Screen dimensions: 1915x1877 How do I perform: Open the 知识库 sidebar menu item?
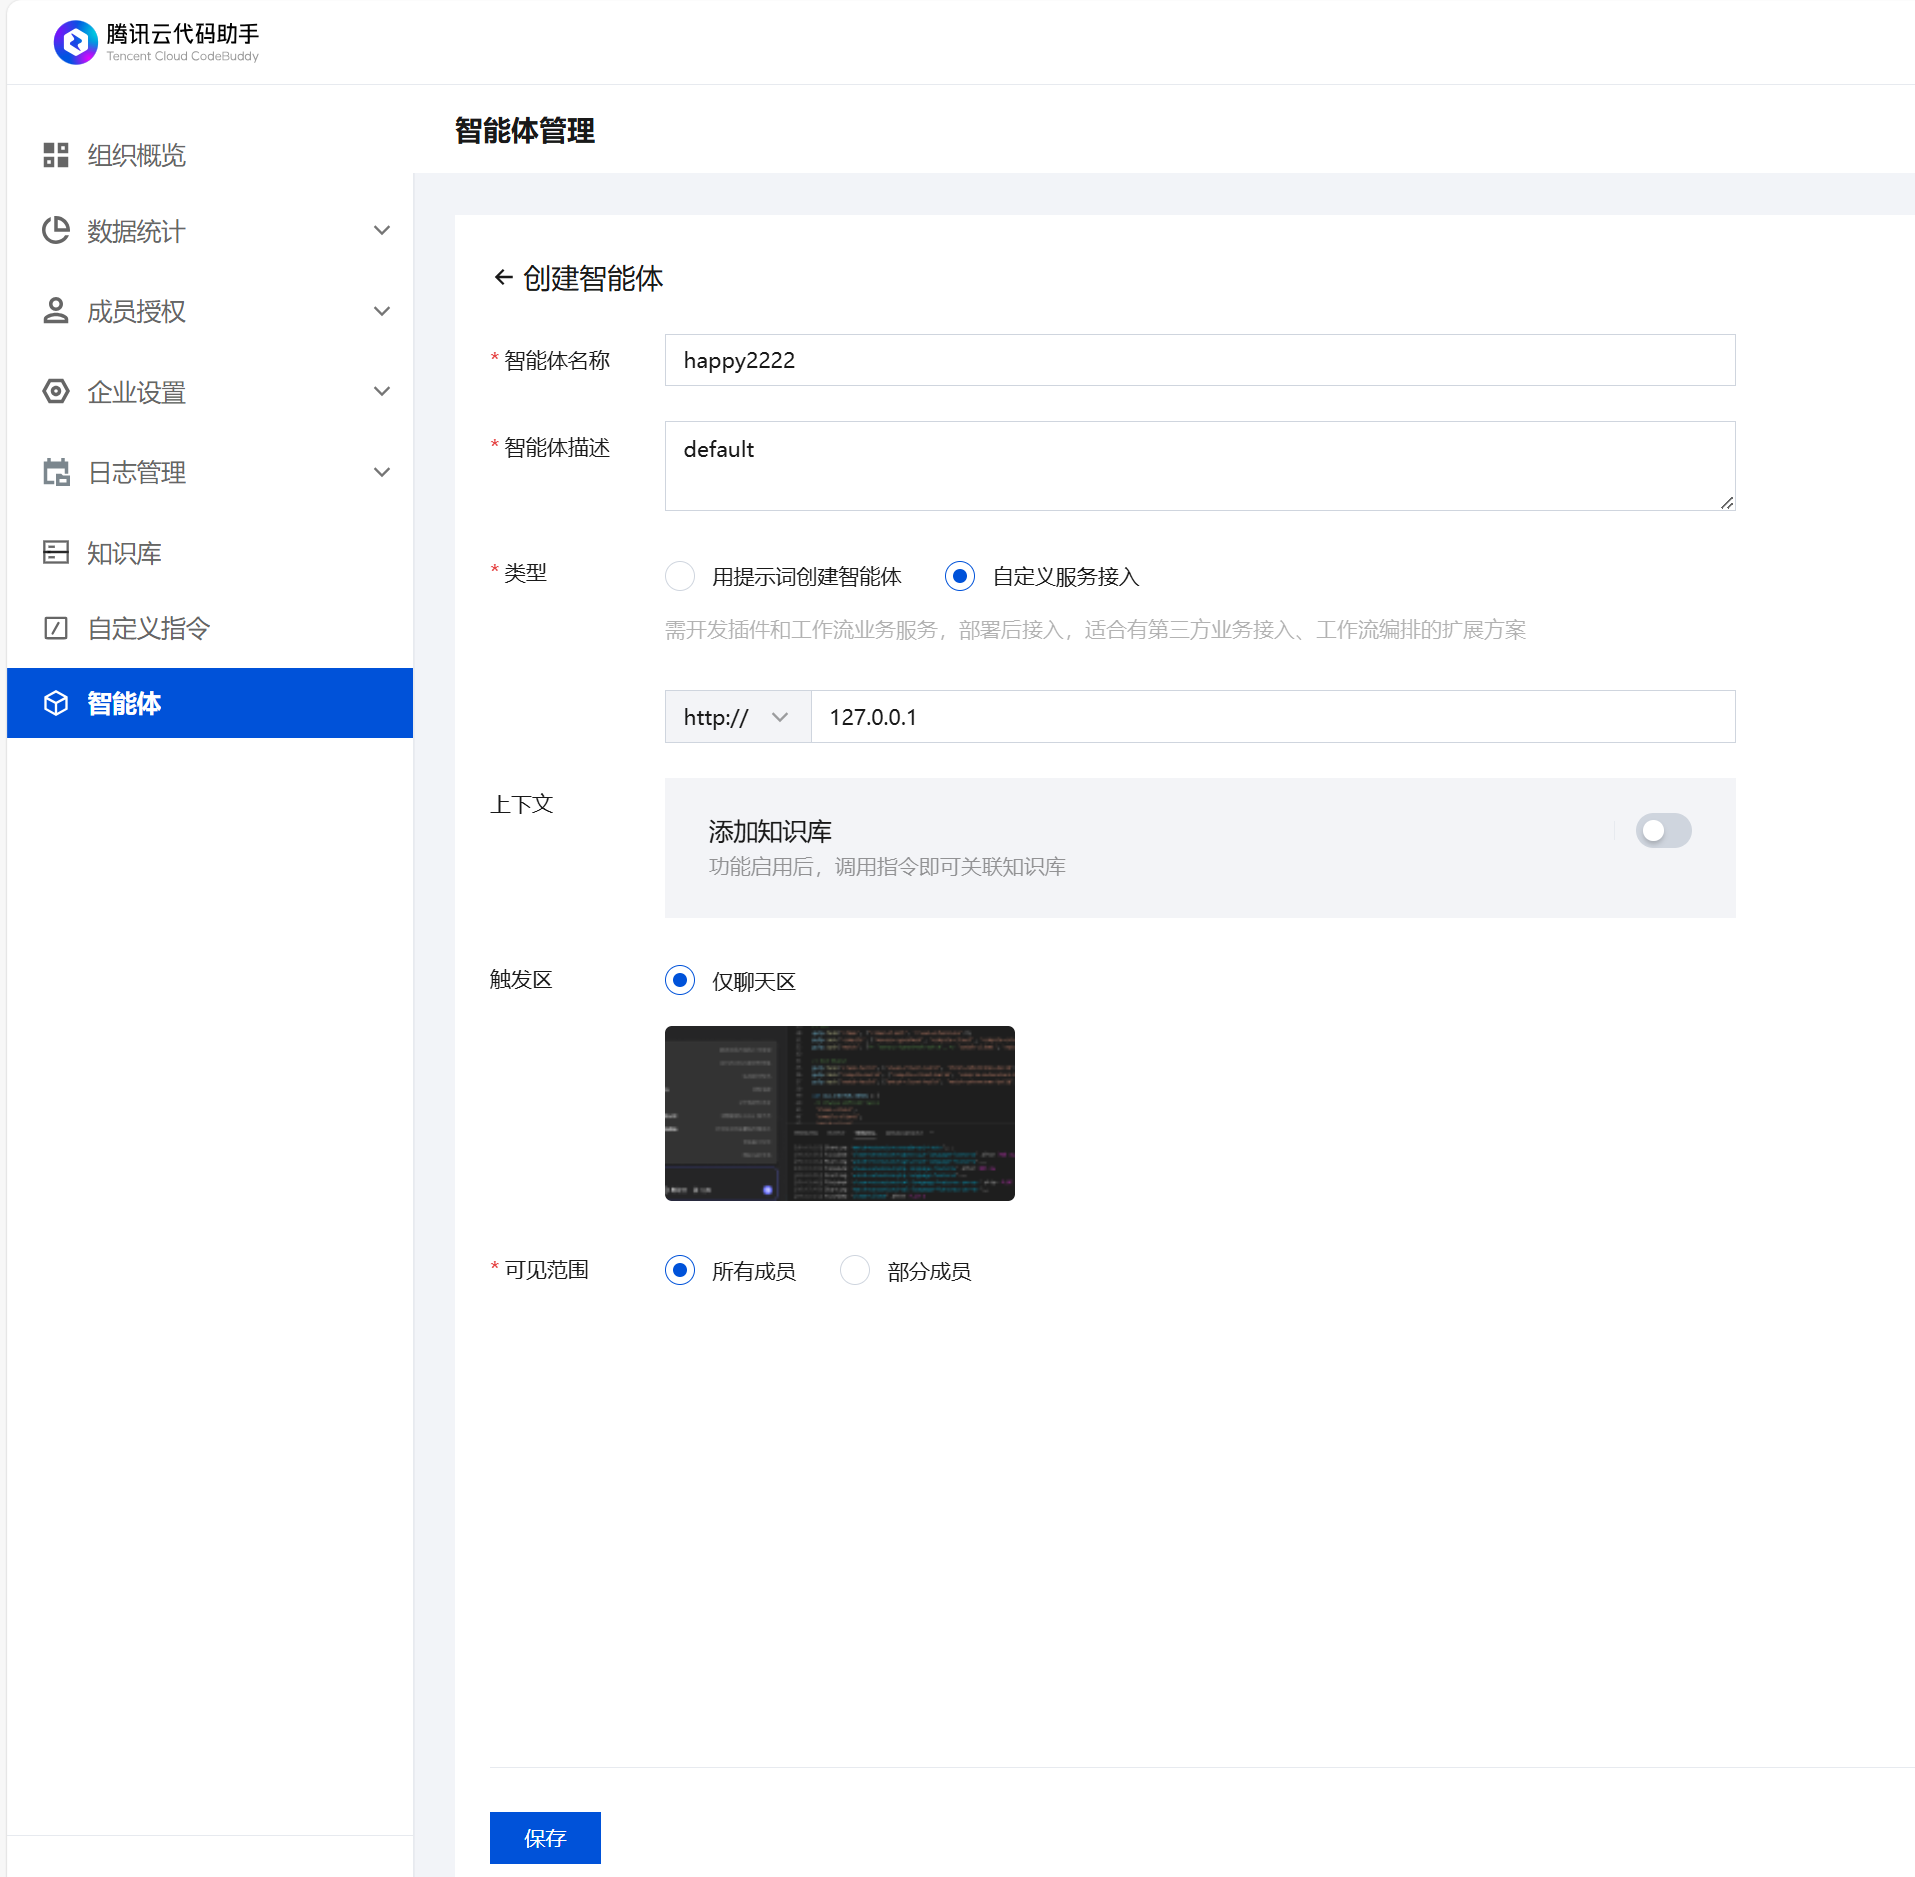click(124, 553)
